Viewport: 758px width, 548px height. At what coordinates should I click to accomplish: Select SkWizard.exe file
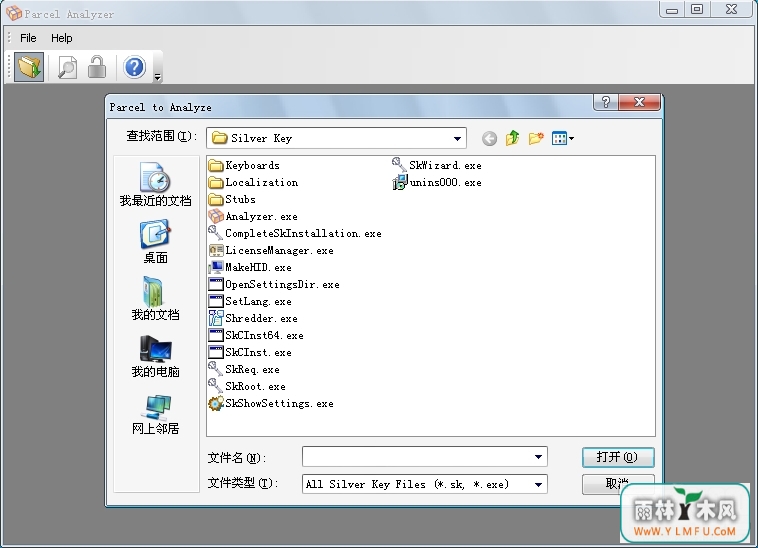(x=437, y=165)
